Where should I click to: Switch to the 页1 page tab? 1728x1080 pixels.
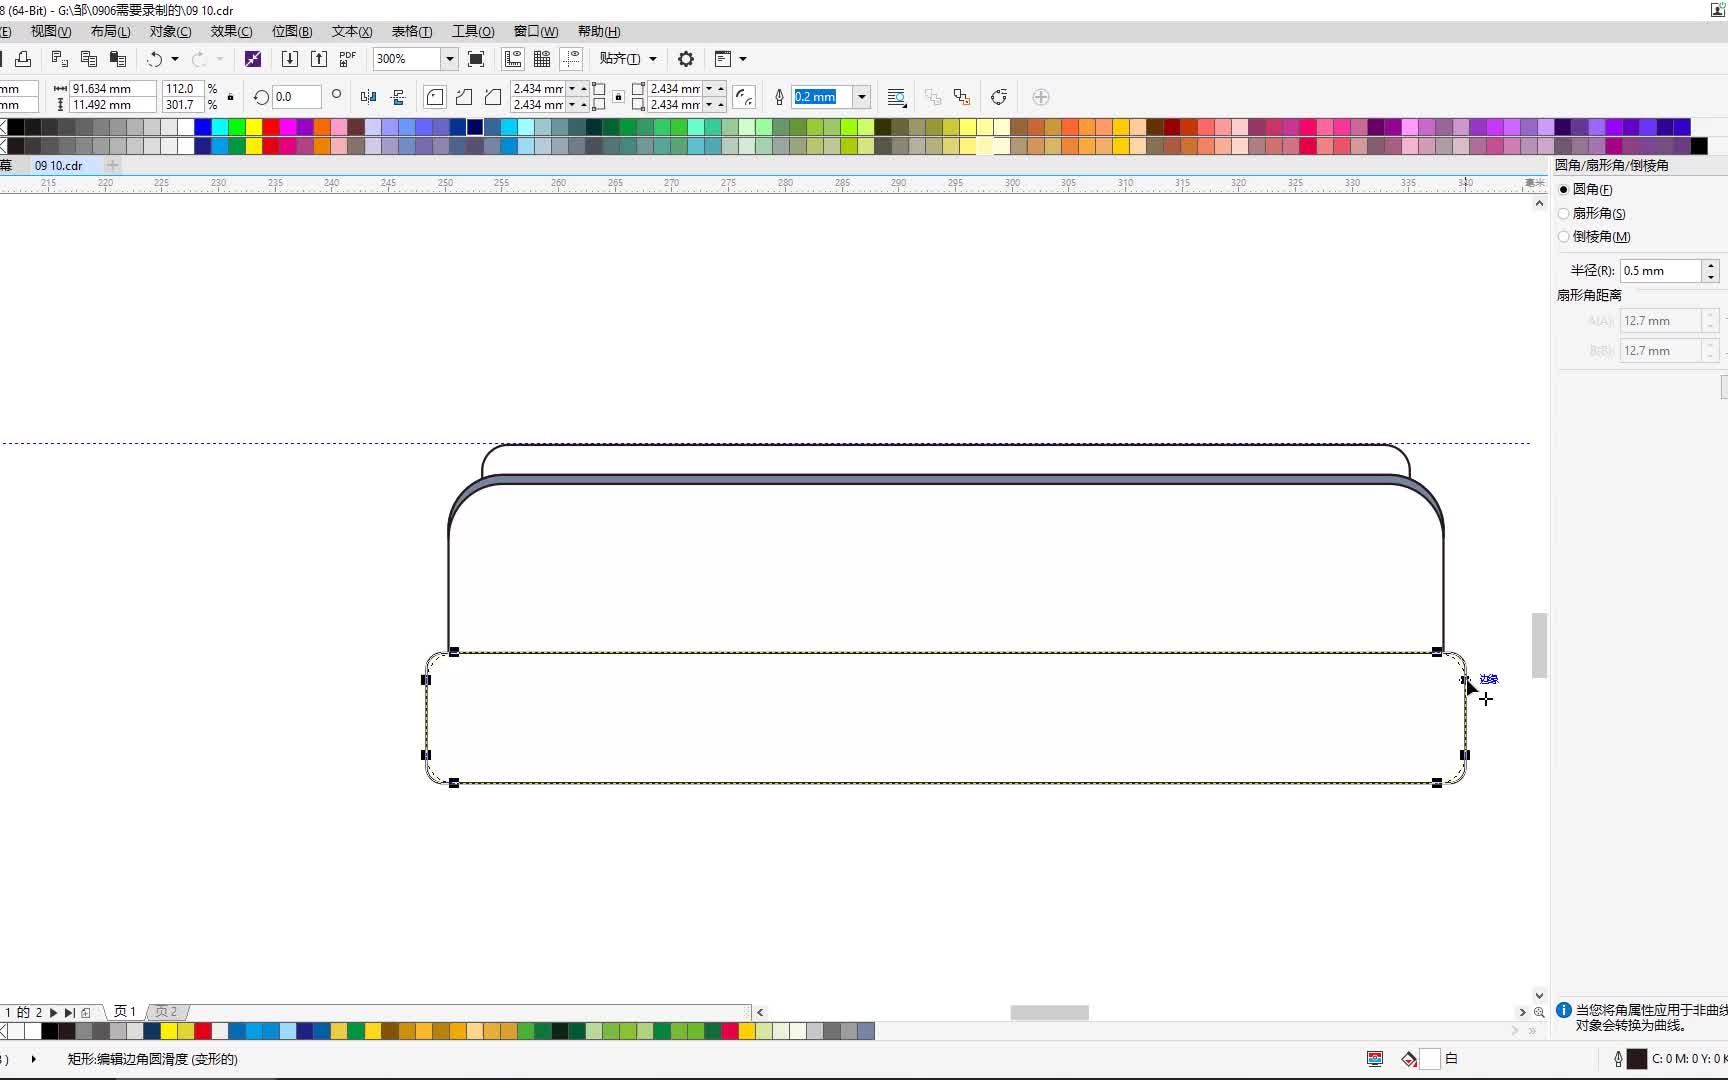coord(125,1012)
